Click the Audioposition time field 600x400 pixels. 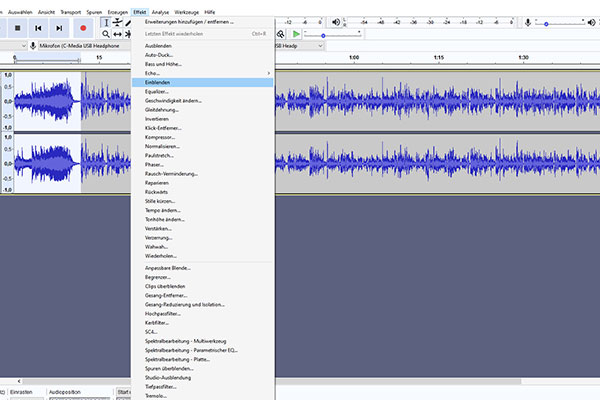point(79,398)
